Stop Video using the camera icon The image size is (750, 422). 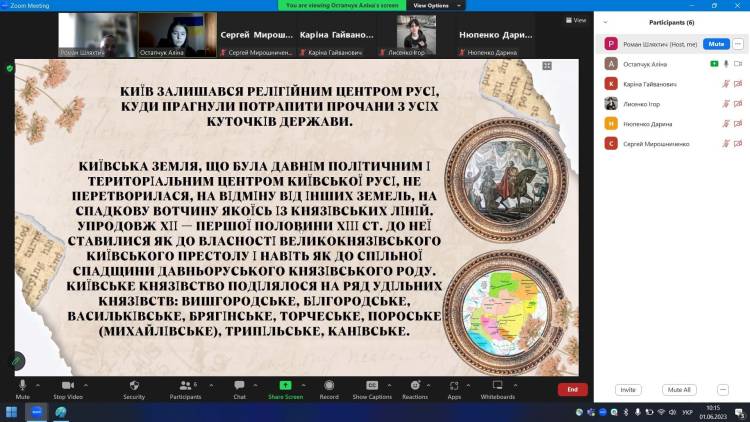(x=68, y=386)
